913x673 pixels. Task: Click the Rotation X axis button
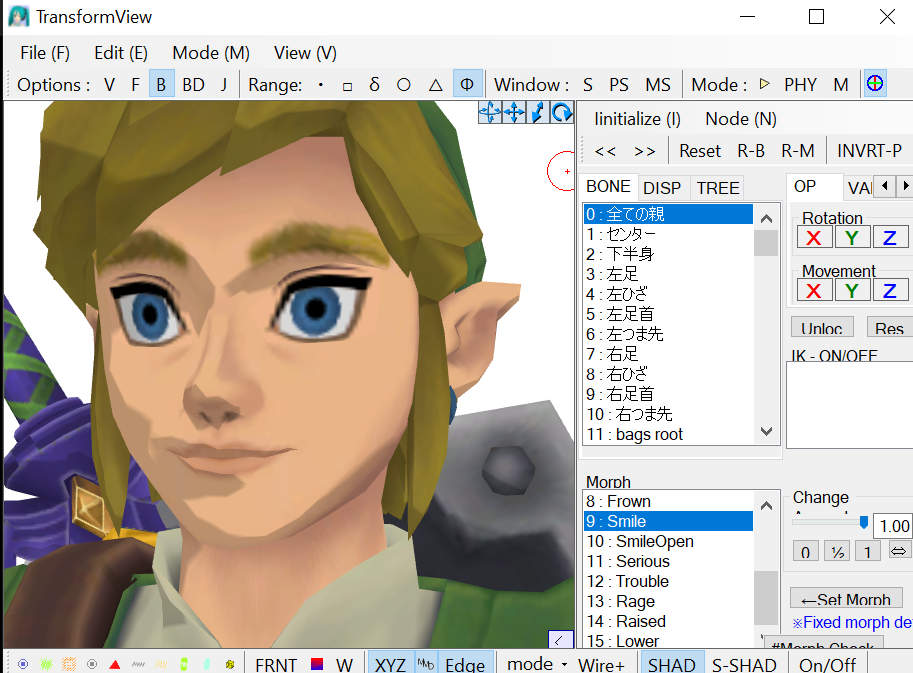pyautogui.click(x=814, y=238)
